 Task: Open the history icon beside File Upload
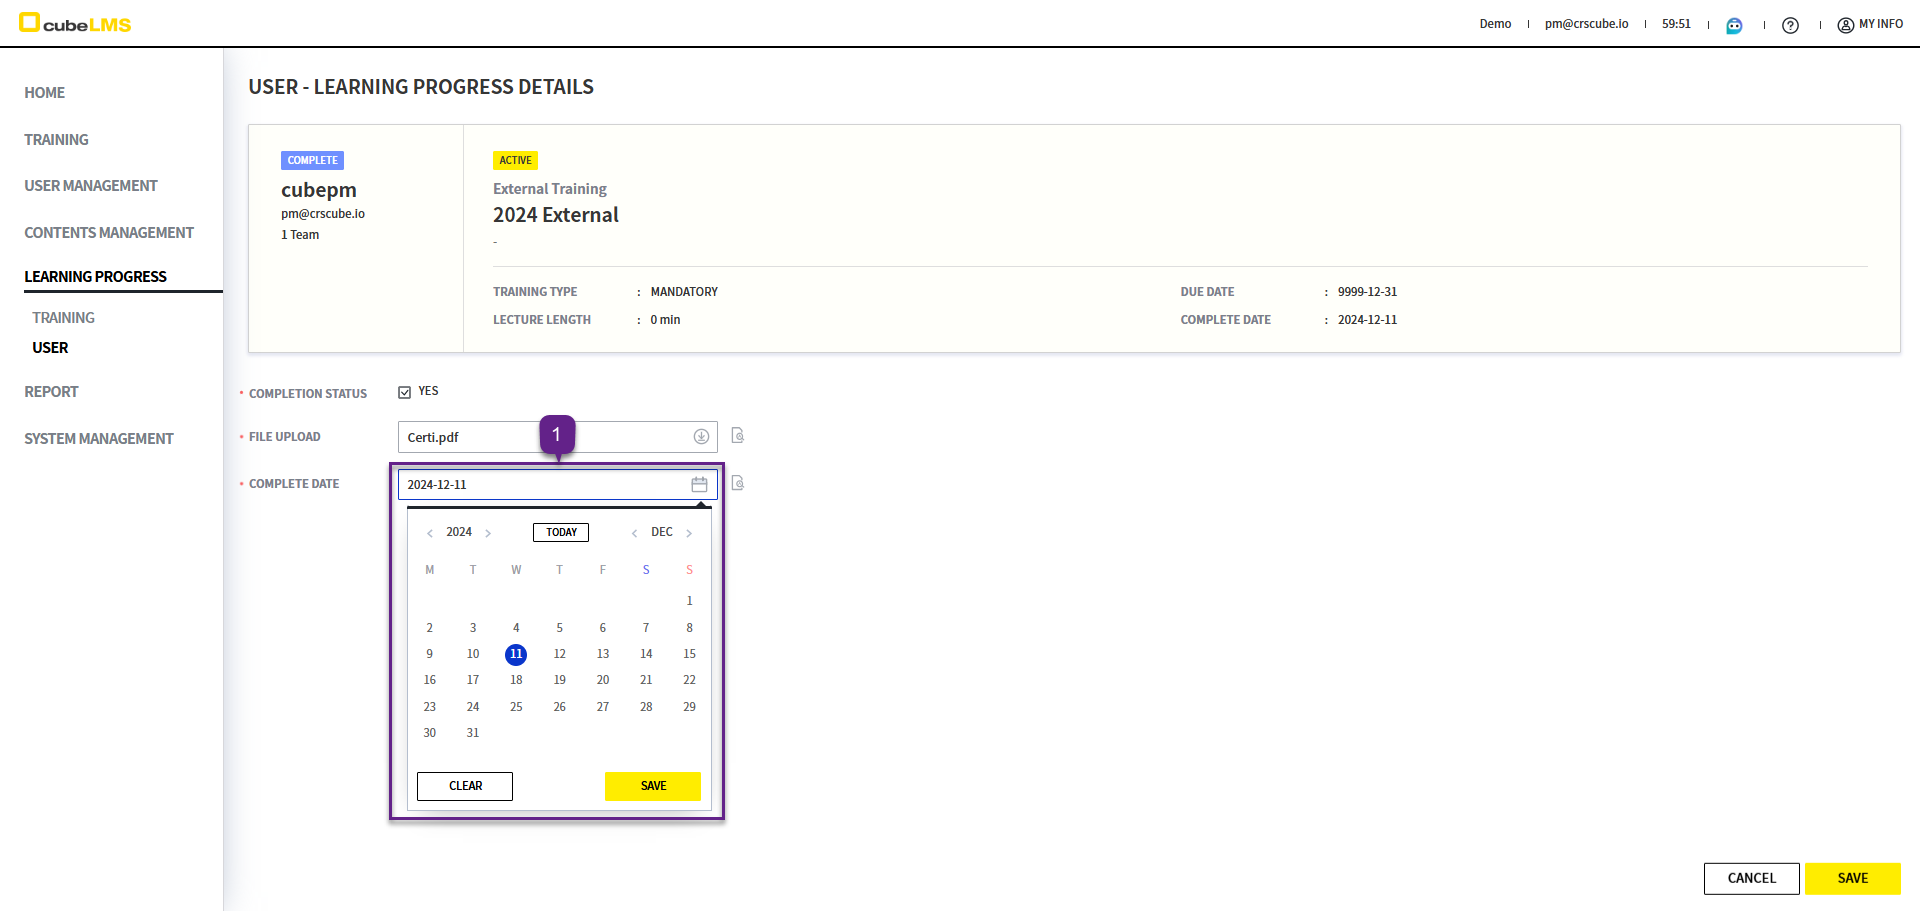[x=738, y=436]
